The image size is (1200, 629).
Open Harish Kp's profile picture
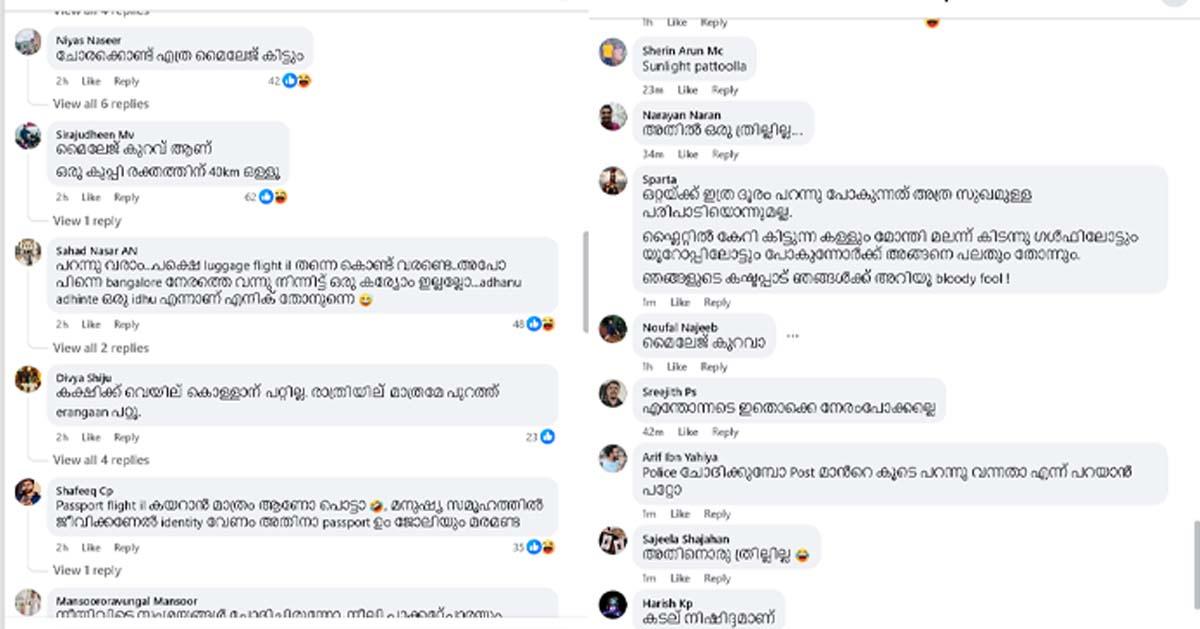pos(613,605)
